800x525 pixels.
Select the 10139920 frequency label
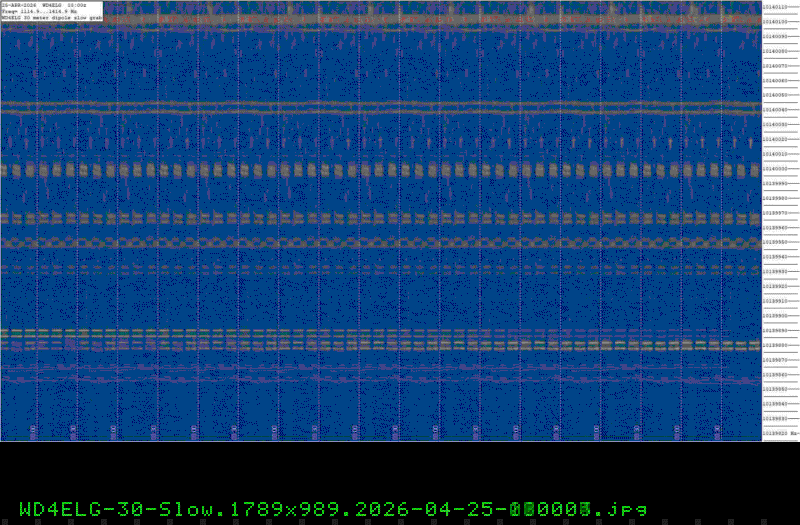774,287
